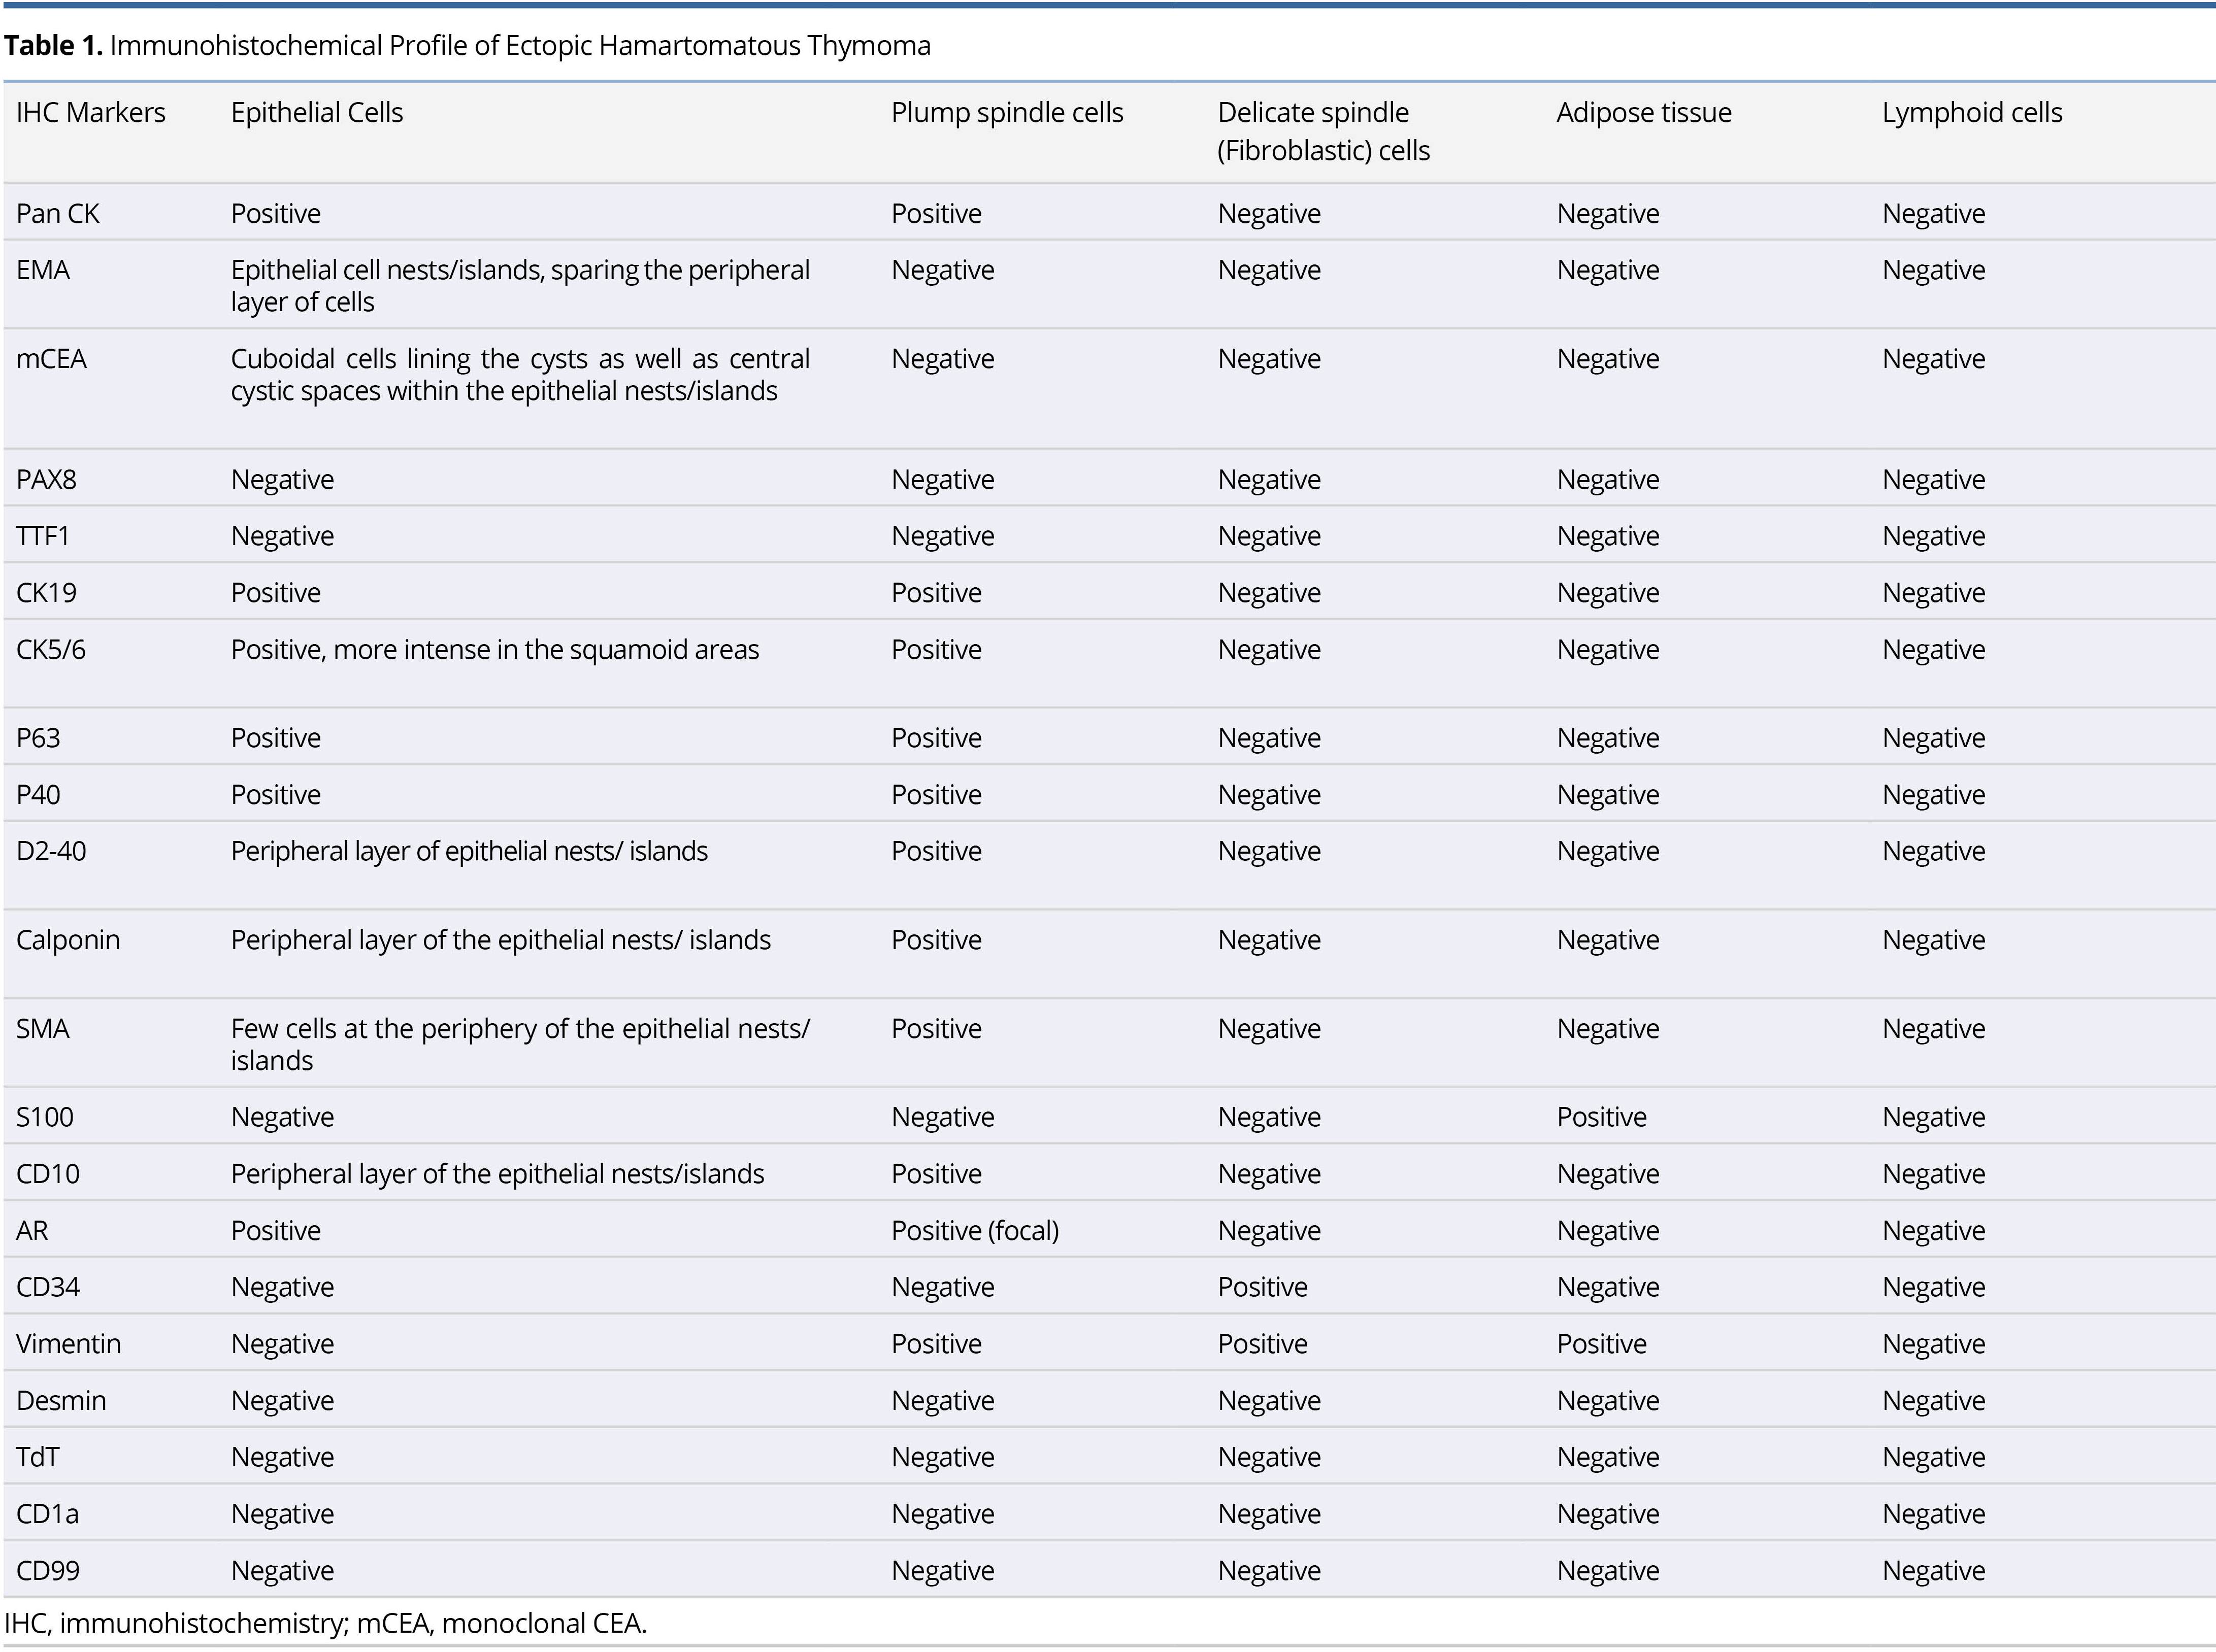The width and height of the screenshot is (2216, 1652).
Task: Select Delicate spindle (Fibroblastic) cells header
Action: click(x=1323, y=132)
